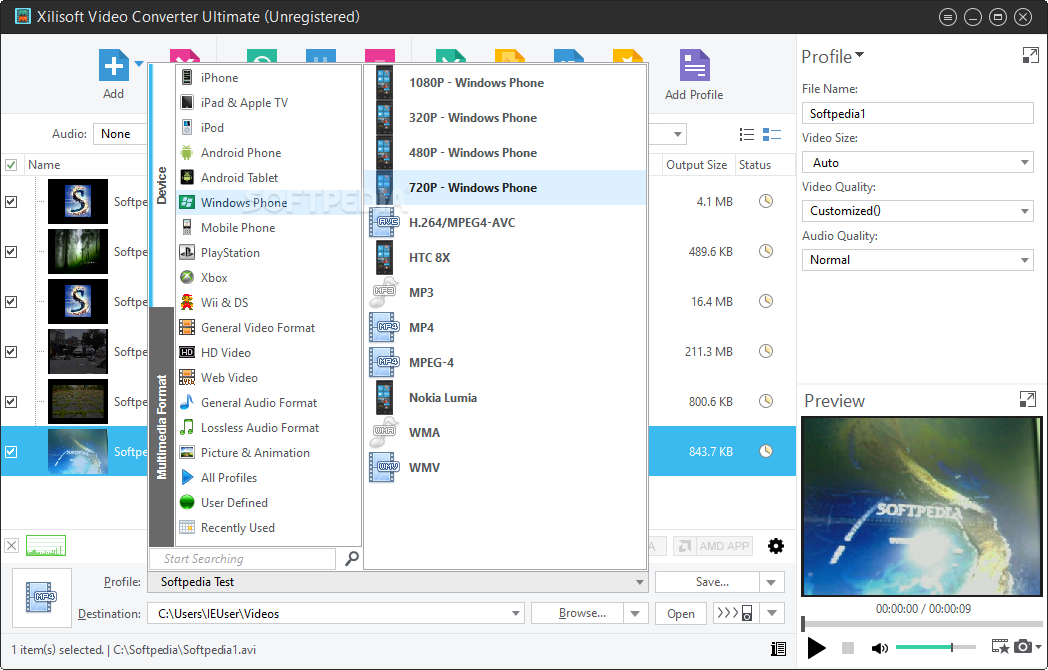Click the Open button
The width and height of the screenshot is (1048, 670).
[680, 613]
